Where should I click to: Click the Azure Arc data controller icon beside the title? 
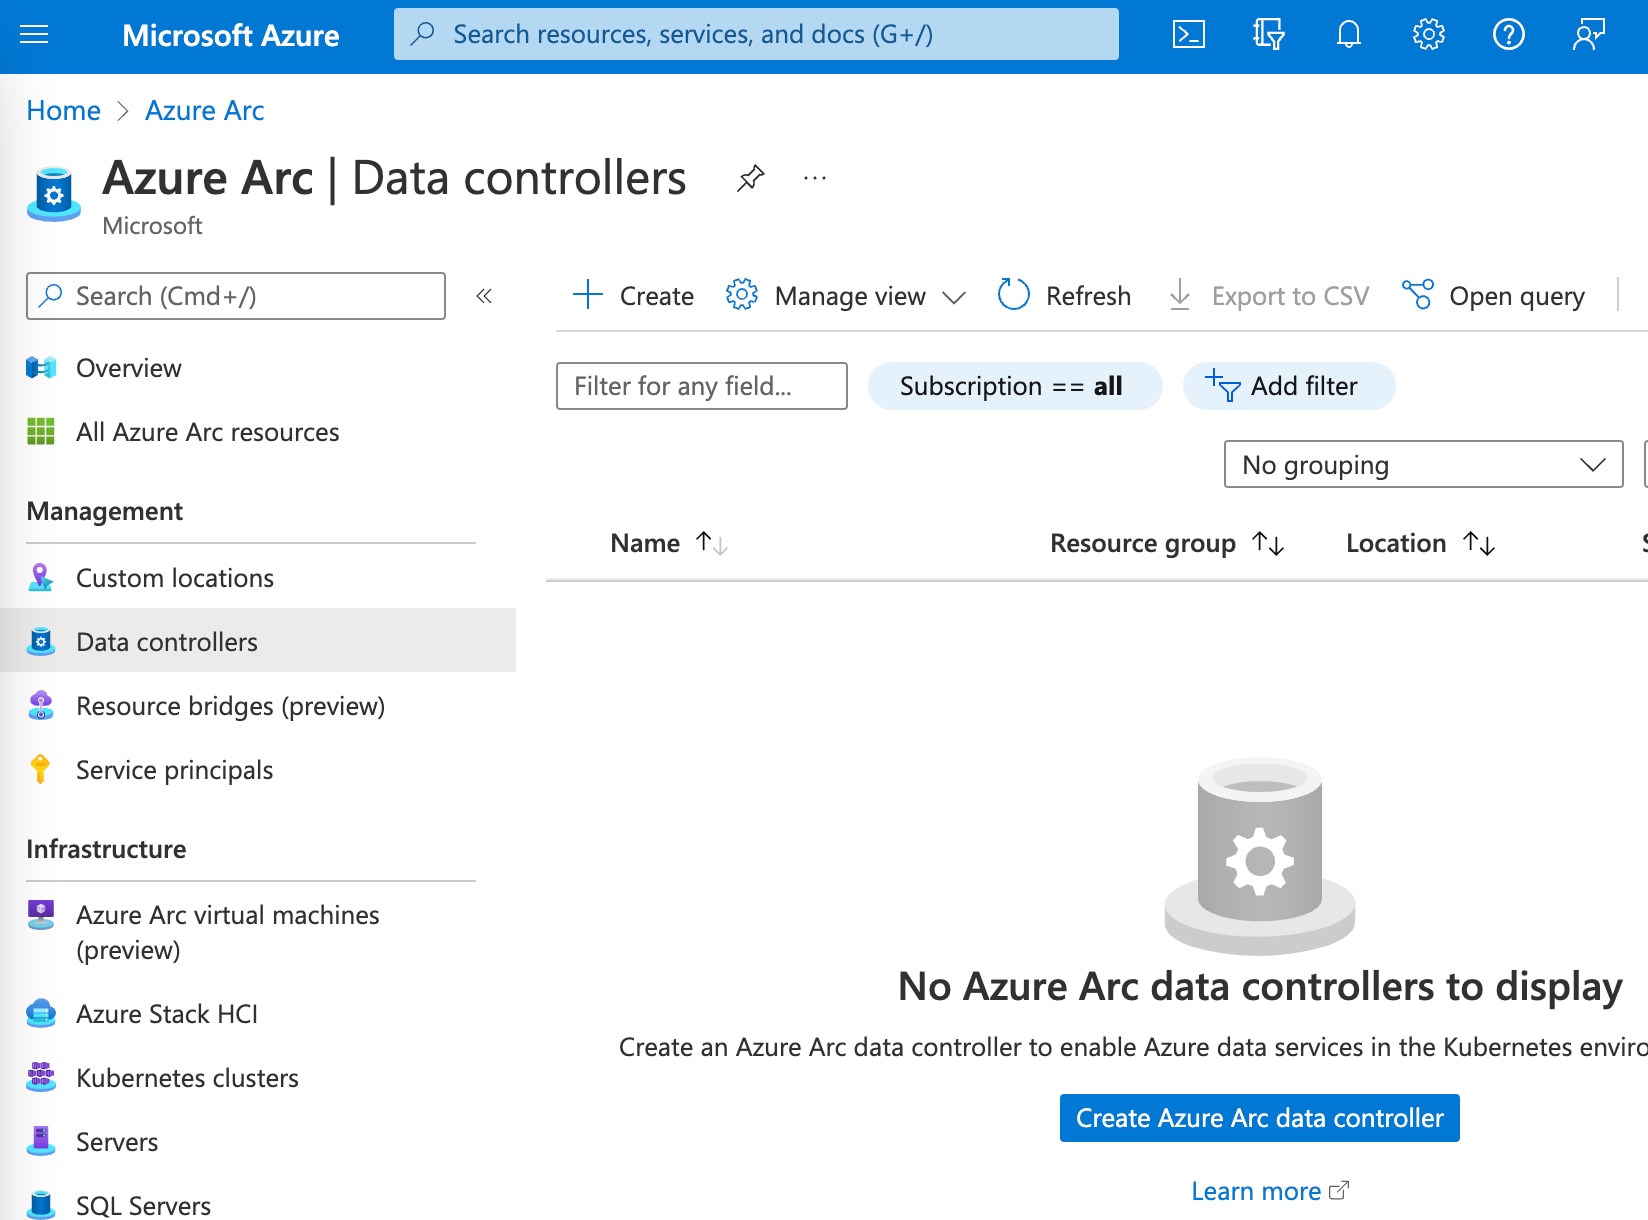(54, 195)
